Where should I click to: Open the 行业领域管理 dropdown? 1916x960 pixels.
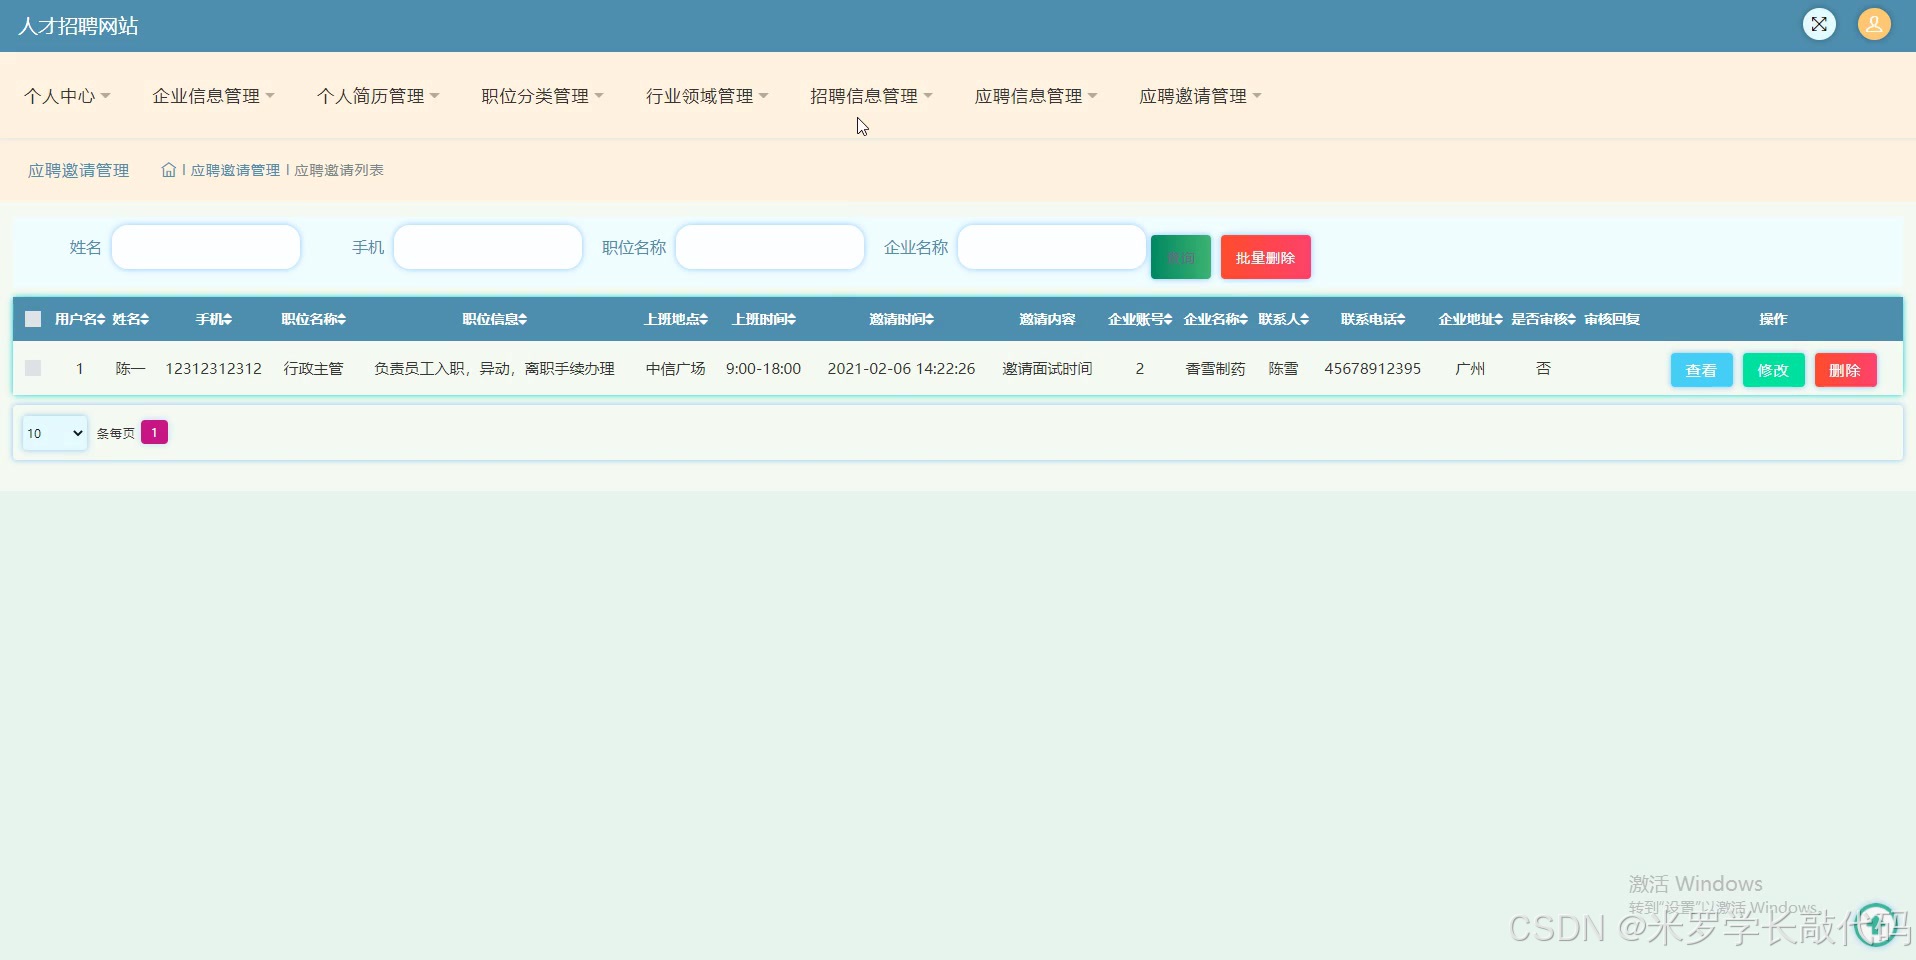pyautogui.click(x=707, y=96)
